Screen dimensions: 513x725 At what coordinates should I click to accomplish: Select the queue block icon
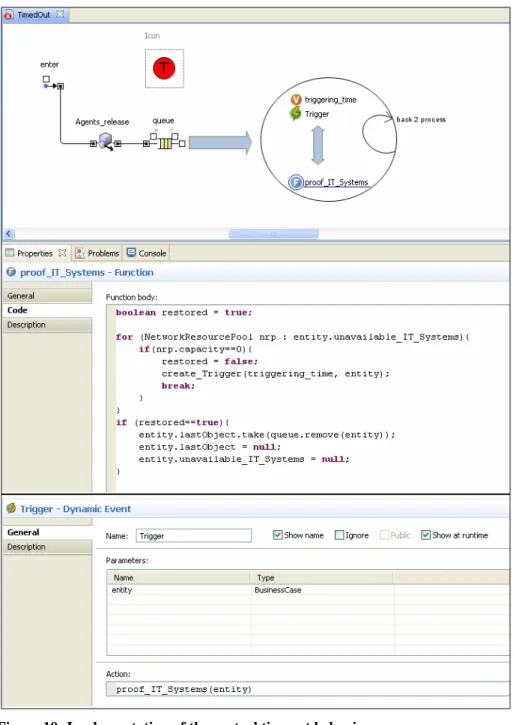[x=165, y=143]
